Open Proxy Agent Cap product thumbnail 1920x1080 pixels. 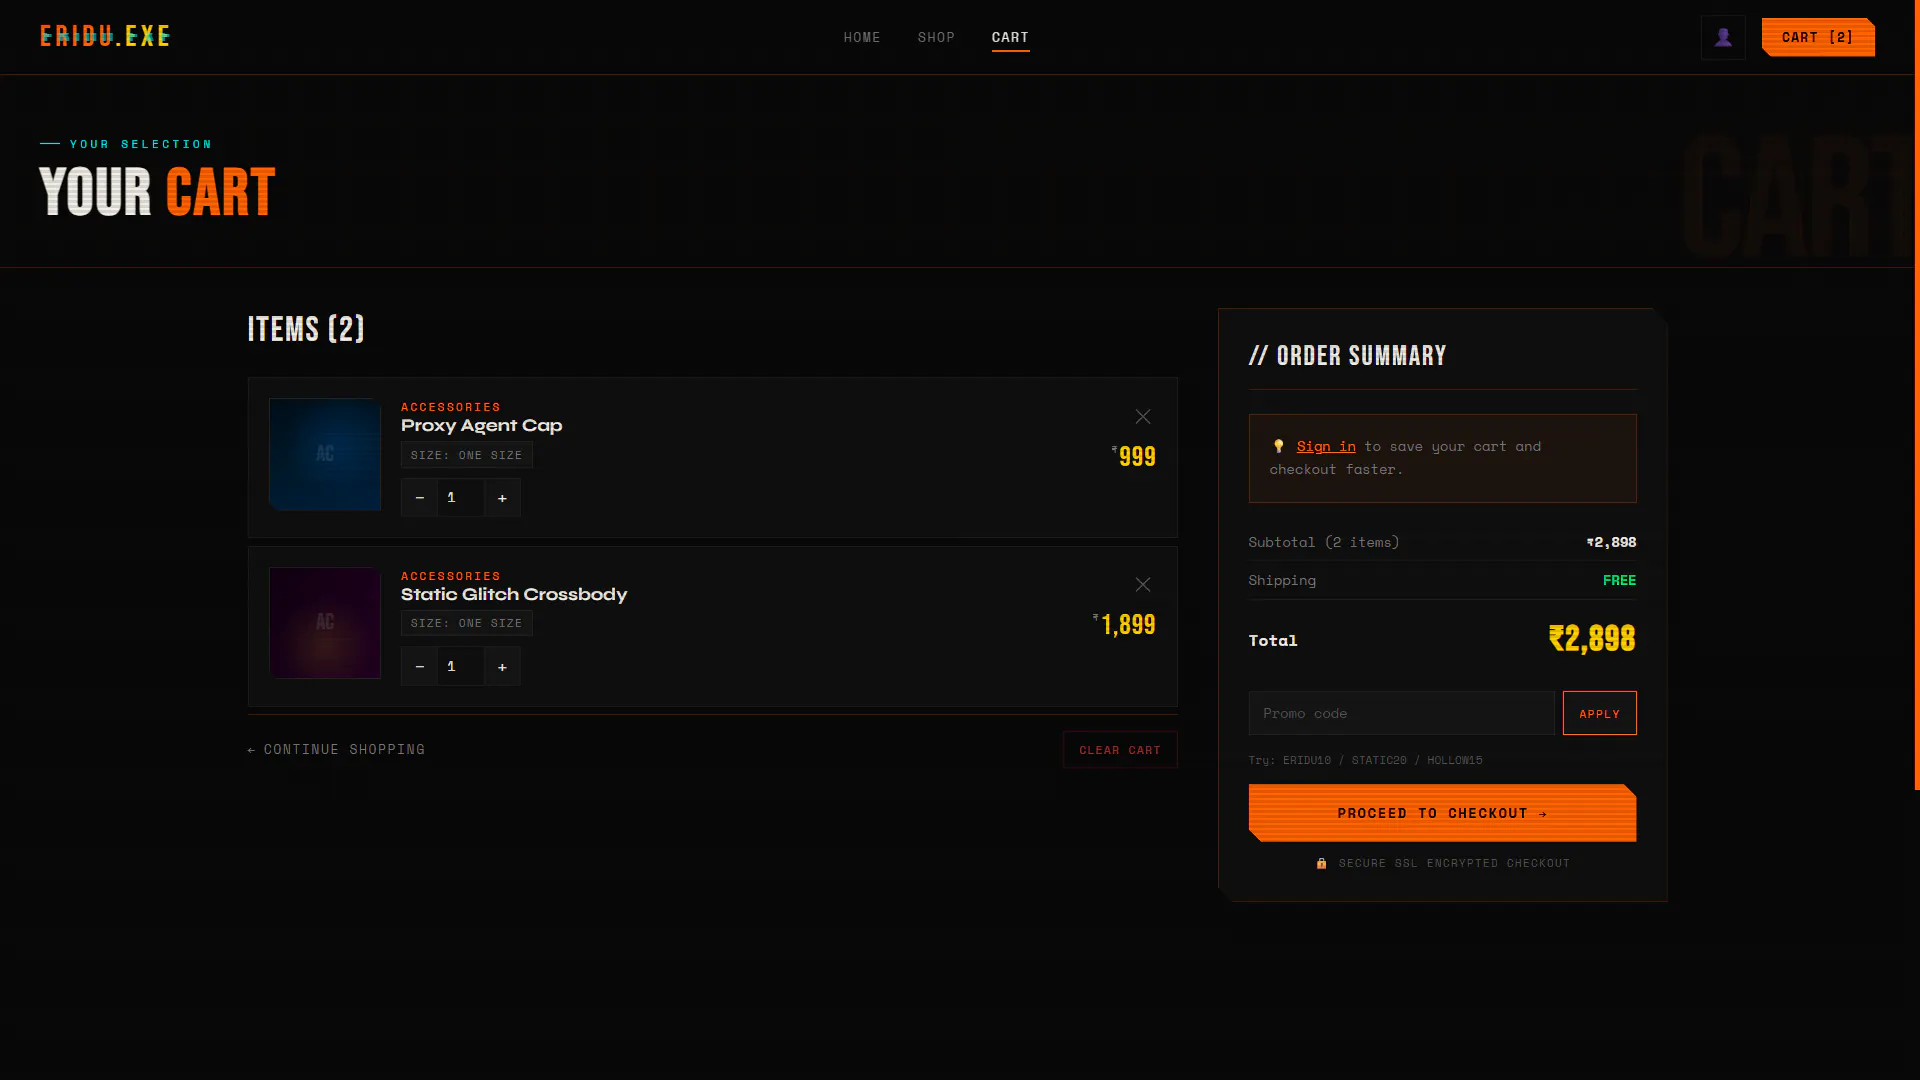coord(325,454)
